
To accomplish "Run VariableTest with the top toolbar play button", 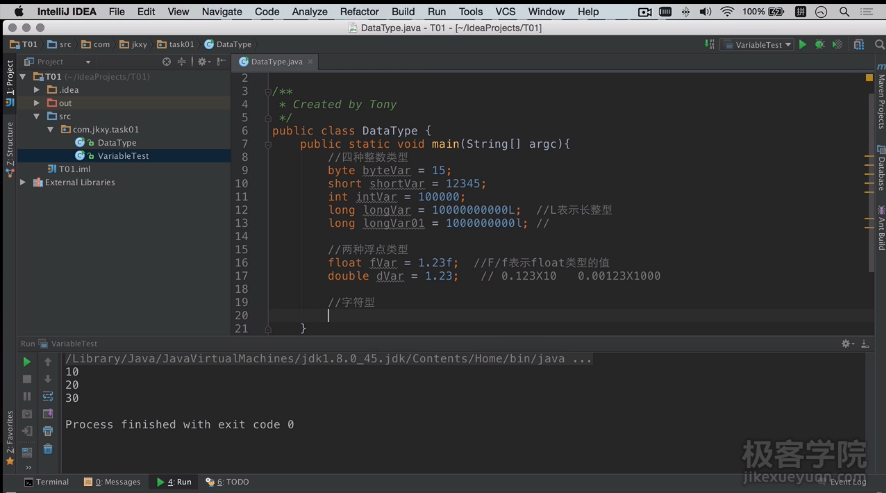I will [803, 45].
